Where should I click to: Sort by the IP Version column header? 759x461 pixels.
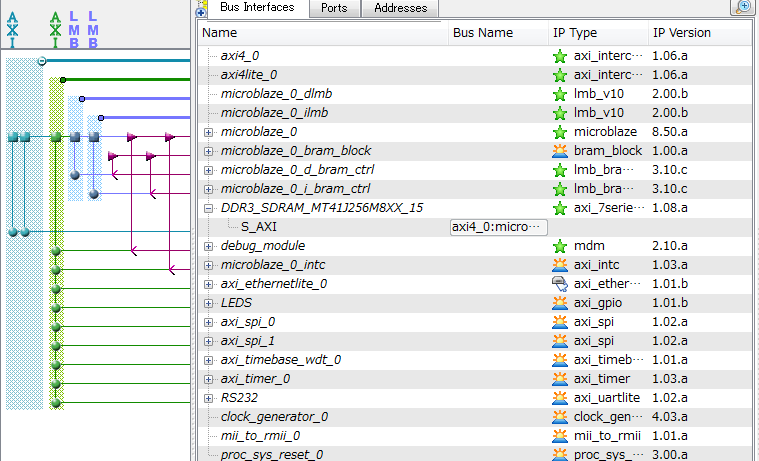click(x=682, y=33)
